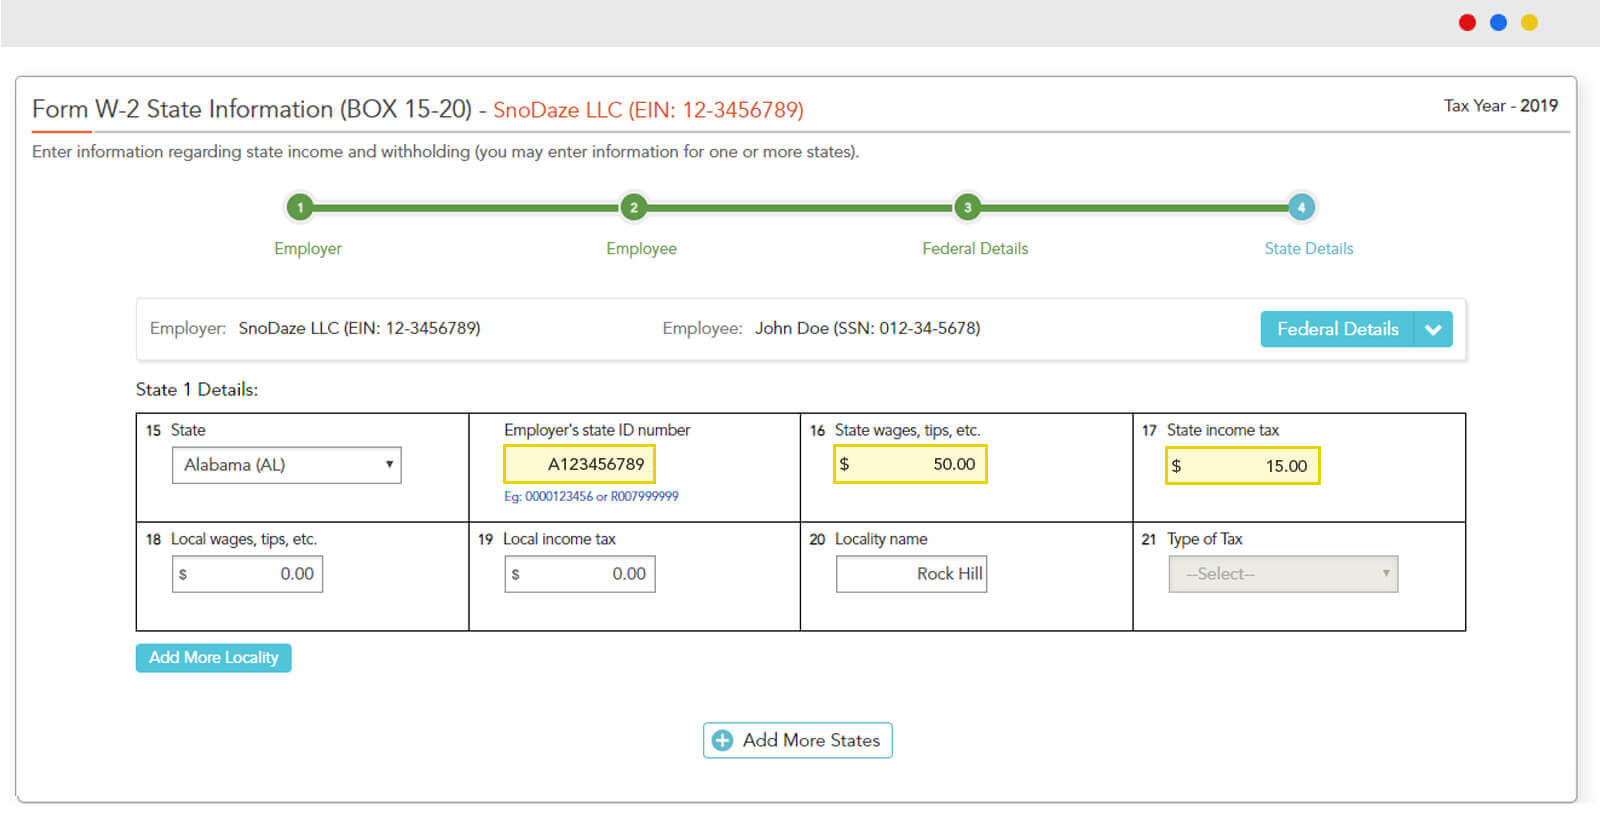Click step 4 State Details circle
The width and height of the screenshot is (1600, 833).
point(1300,208)
